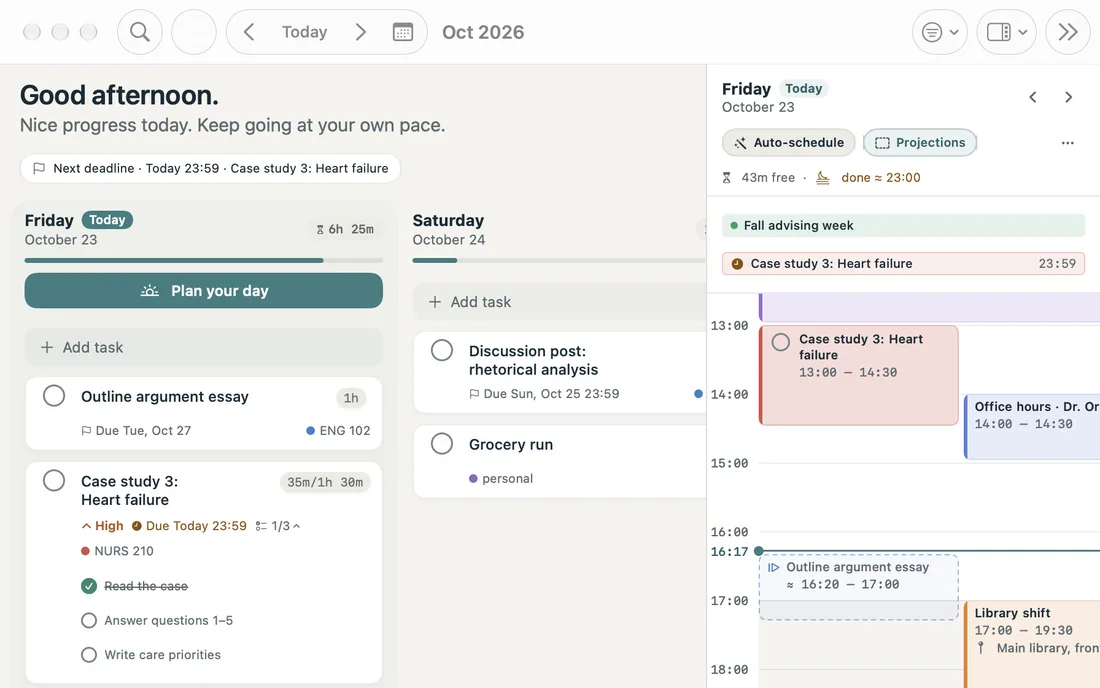
Task: Open the three-dots more menu in the day panel
Action: 1068,143
